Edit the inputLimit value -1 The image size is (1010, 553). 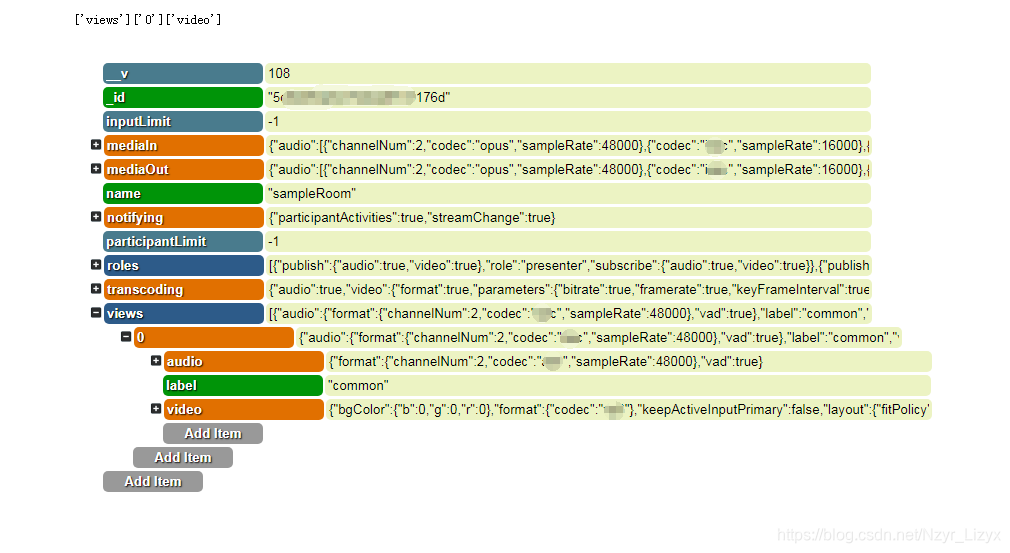[x=567, y=122]
